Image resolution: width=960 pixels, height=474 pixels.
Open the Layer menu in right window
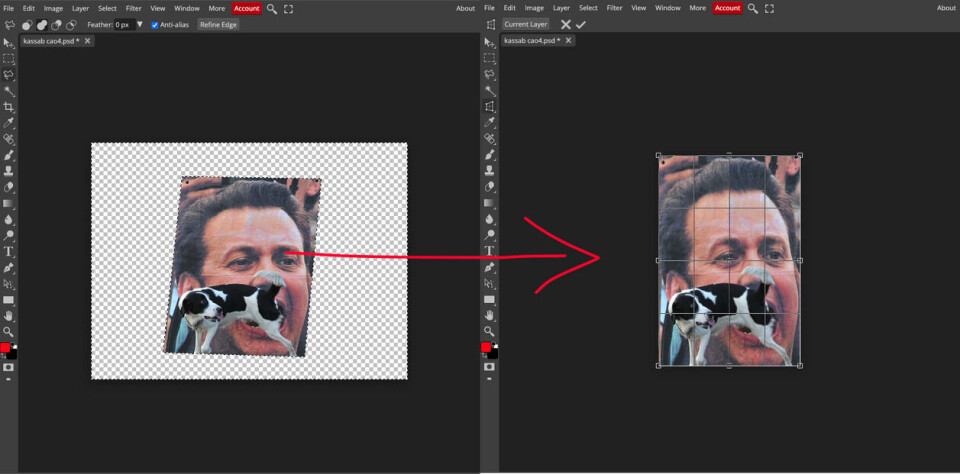point(560,8)
